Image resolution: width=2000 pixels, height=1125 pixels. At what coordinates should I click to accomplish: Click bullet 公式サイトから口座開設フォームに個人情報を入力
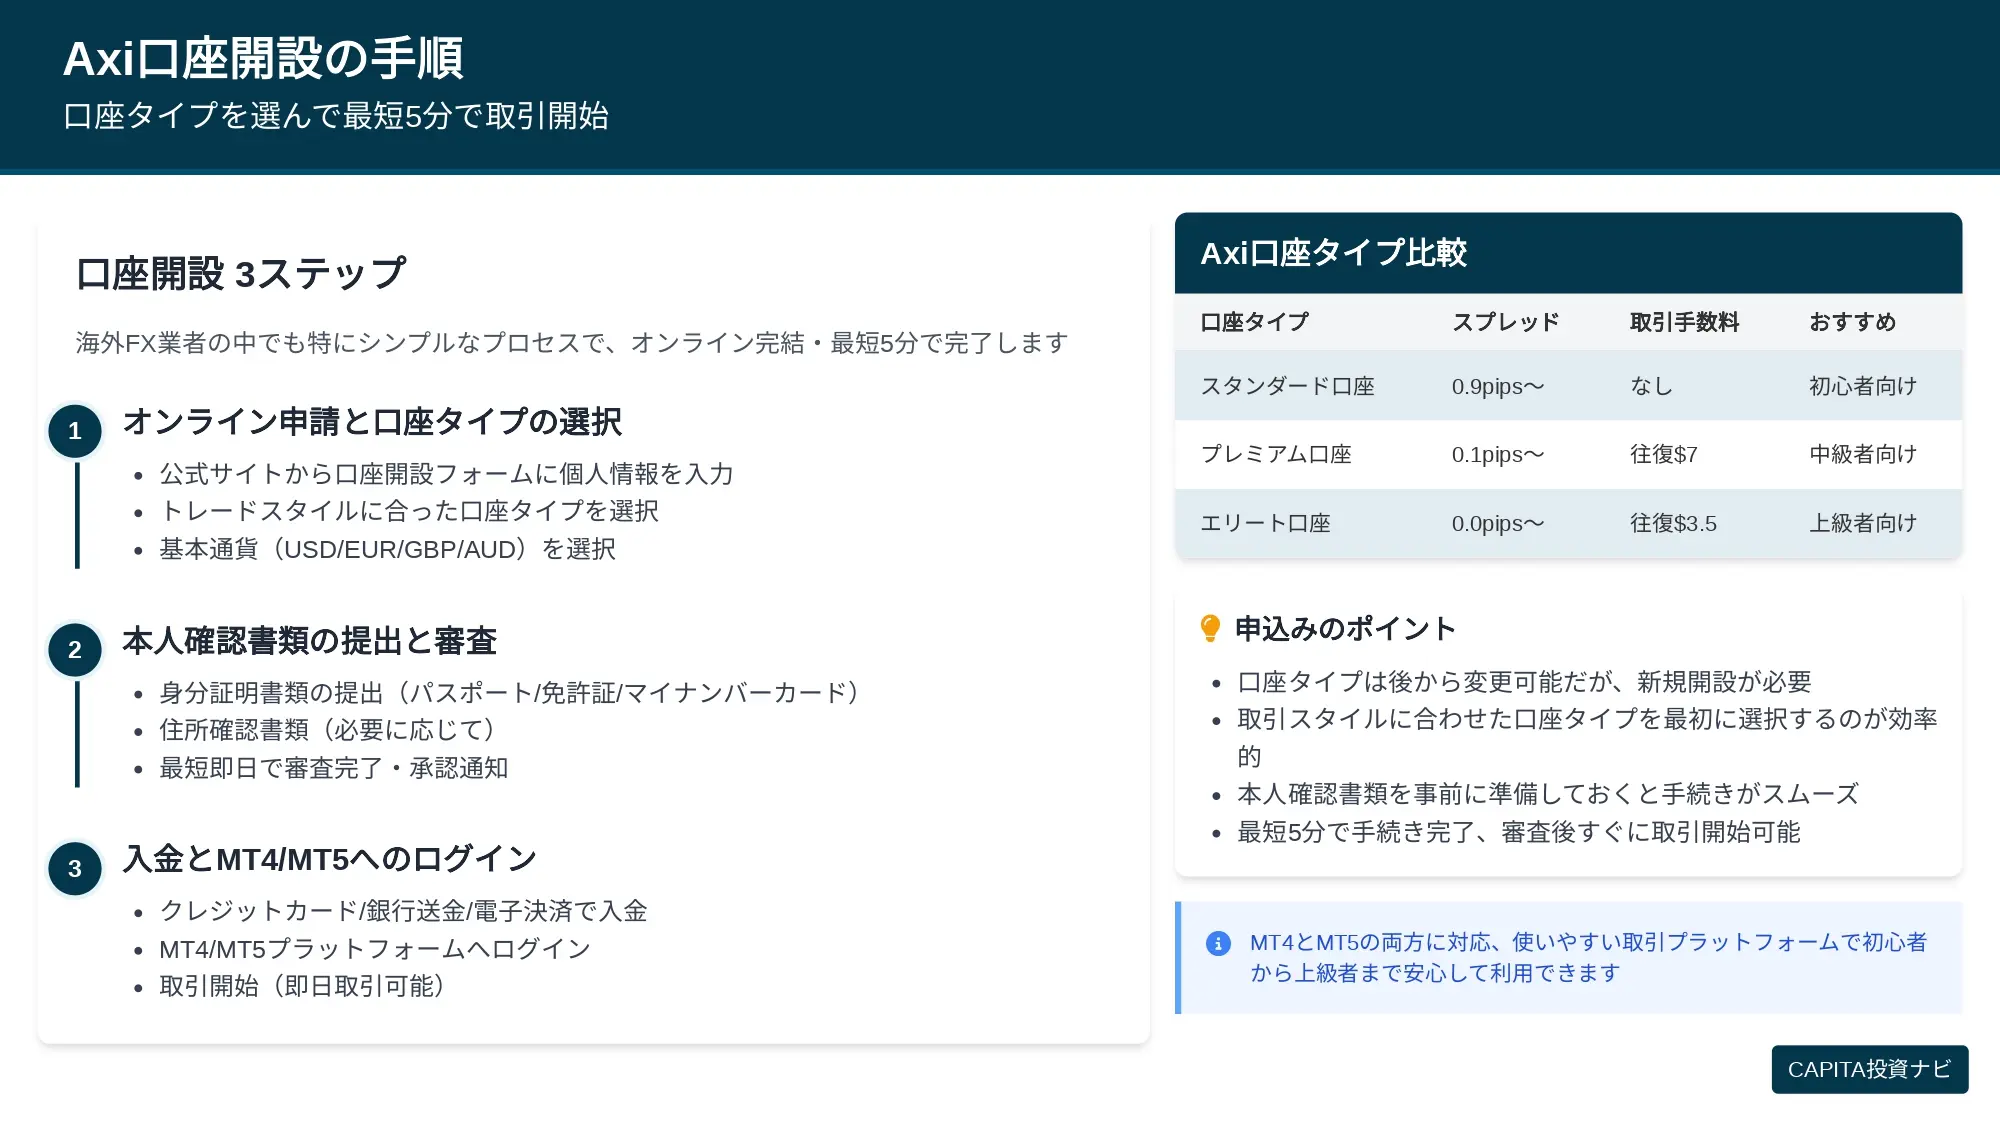click(x=447, y=474)
